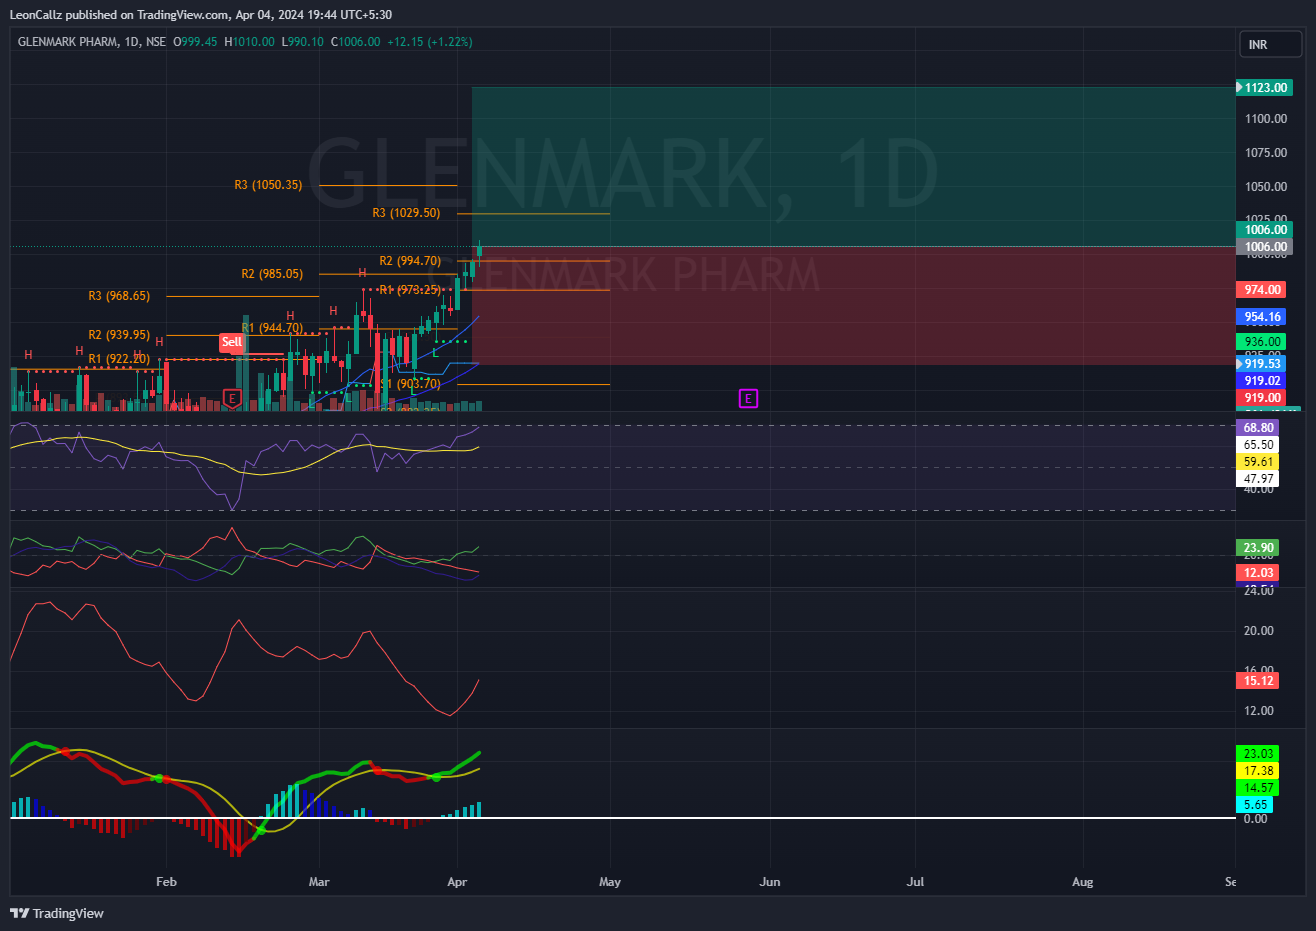Click the purple E earnings marker
The image size is (1316, 931).
pos(748,399)
